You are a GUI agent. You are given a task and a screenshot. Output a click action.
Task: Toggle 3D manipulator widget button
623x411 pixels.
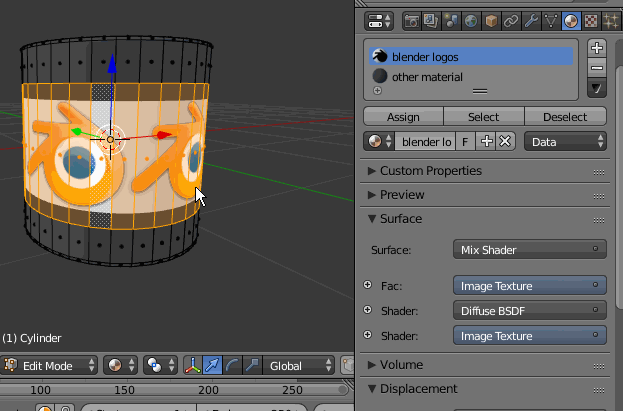point(193,365)
